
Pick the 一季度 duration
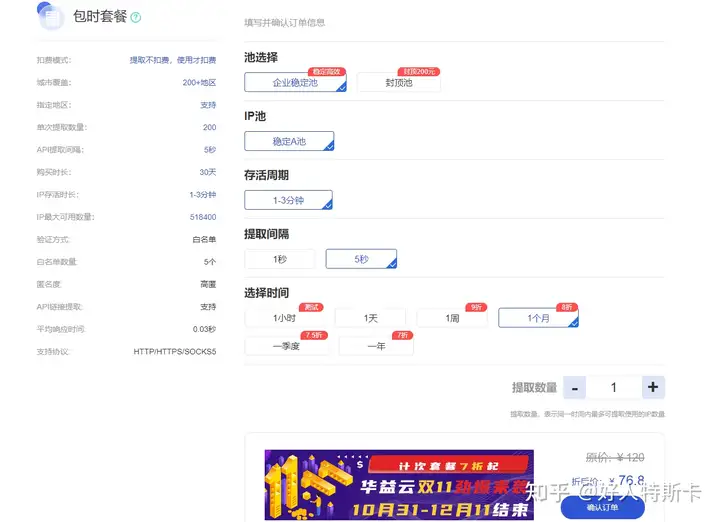coord(287,346)
